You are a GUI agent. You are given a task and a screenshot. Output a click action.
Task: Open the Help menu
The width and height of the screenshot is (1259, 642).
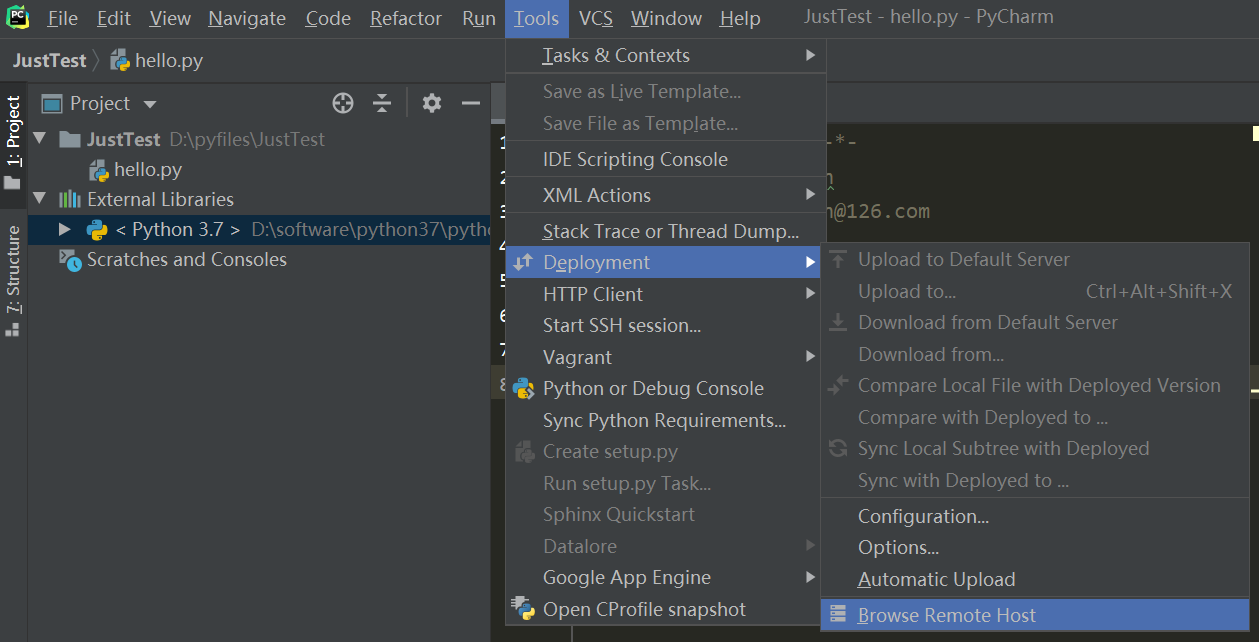click(740, 18)
